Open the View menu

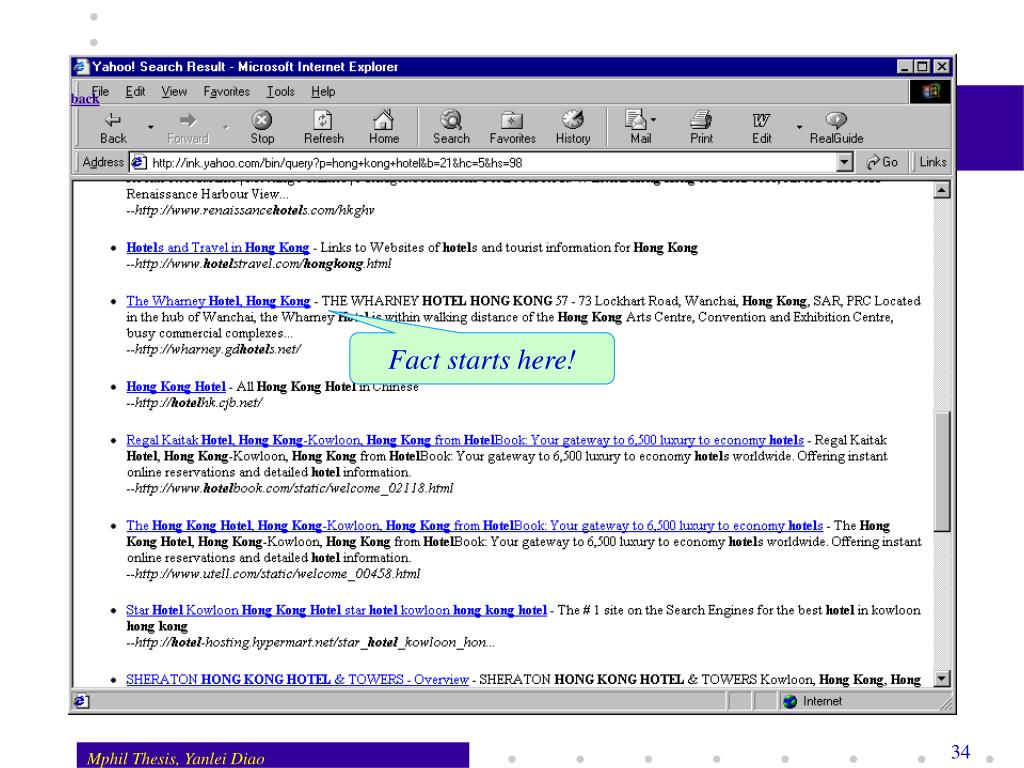174,91
